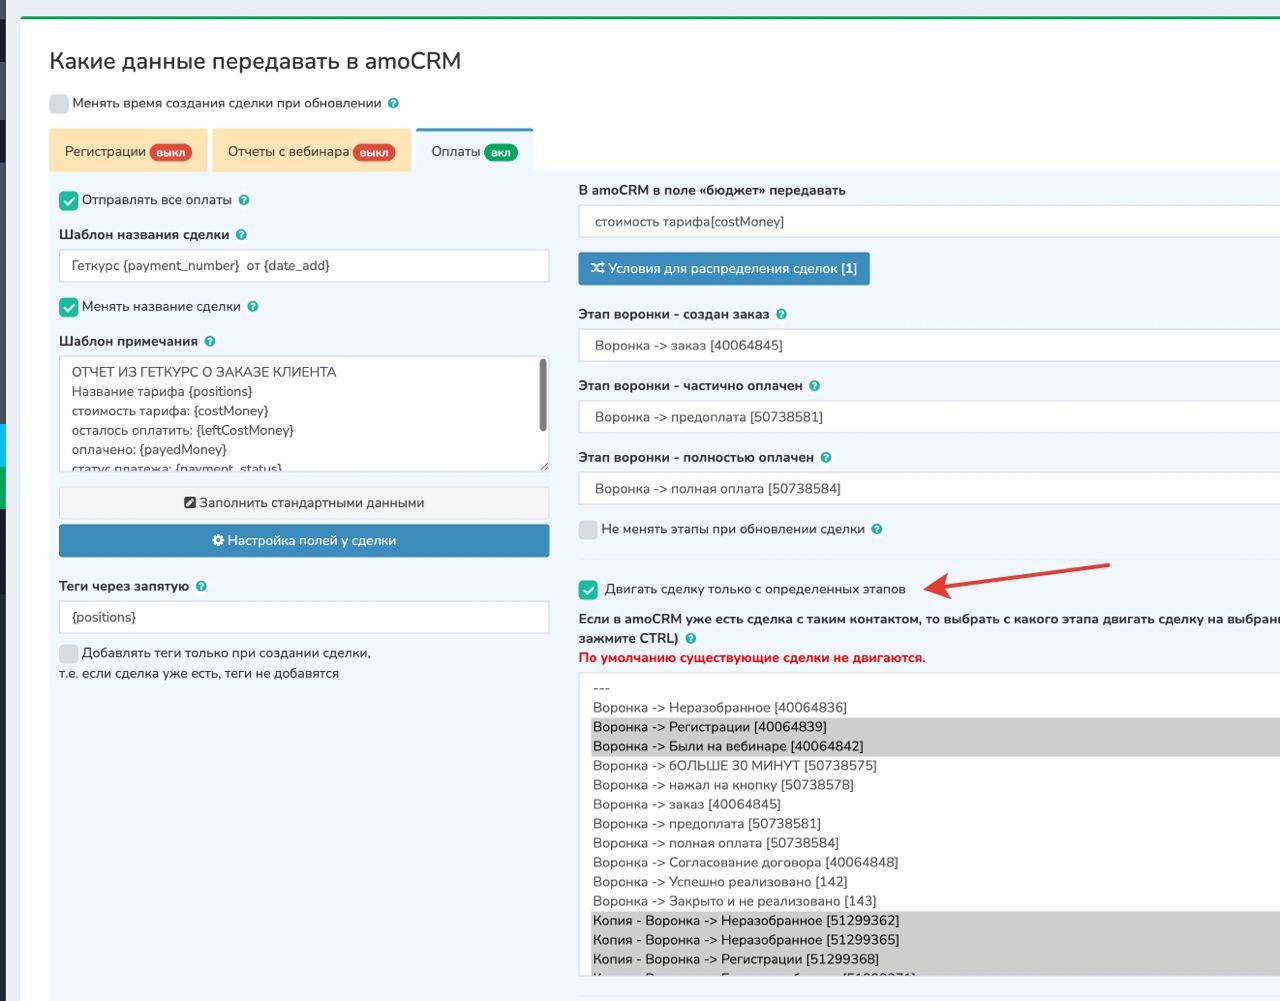Screen dimensions: 1280x1001
Task: Click help icon next to 'Менять название сделки'
Action: 253,307
